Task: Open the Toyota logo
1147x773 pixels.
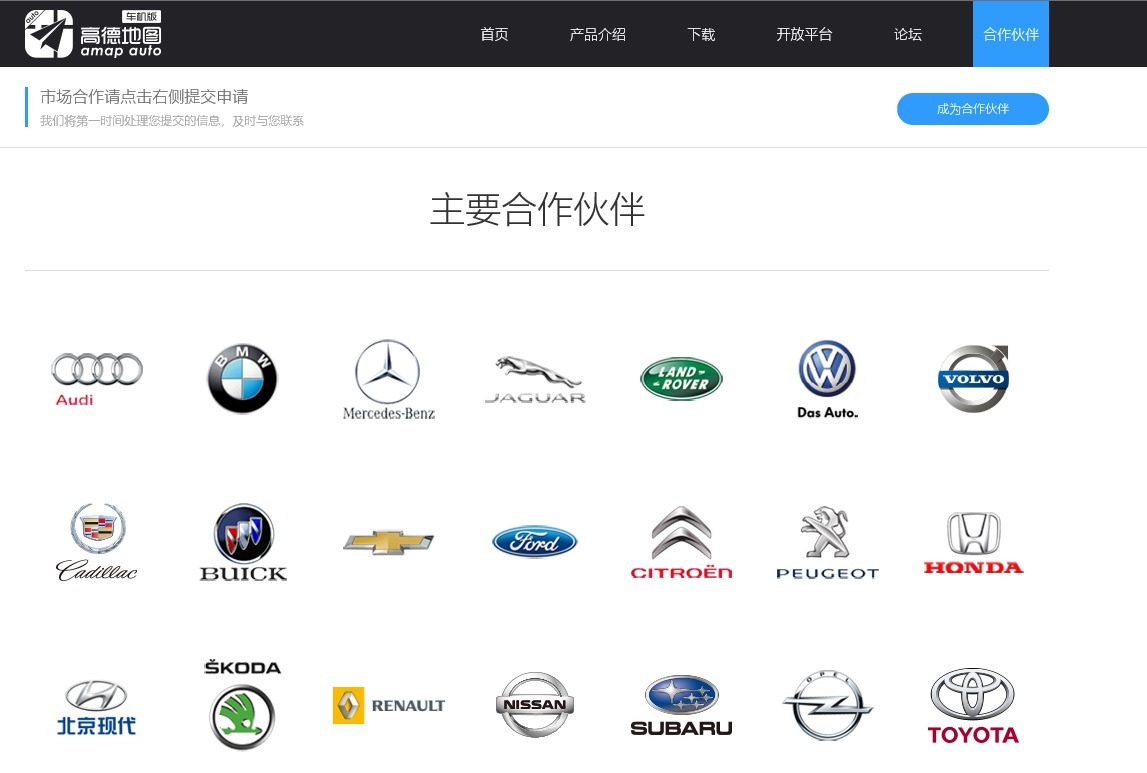Action: [973, 706]
